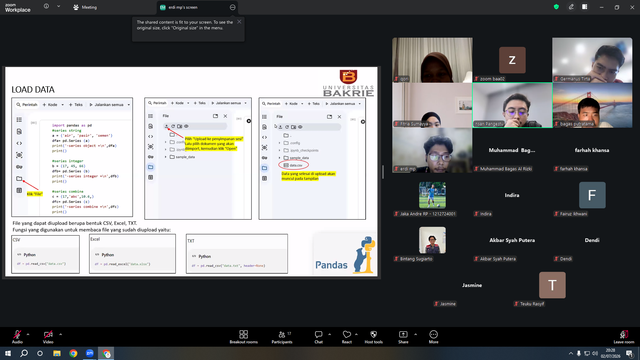This screenshot has width=640, height=360.
Task: Click the annotate pen icon in title bar
Action: coord(571,7)
